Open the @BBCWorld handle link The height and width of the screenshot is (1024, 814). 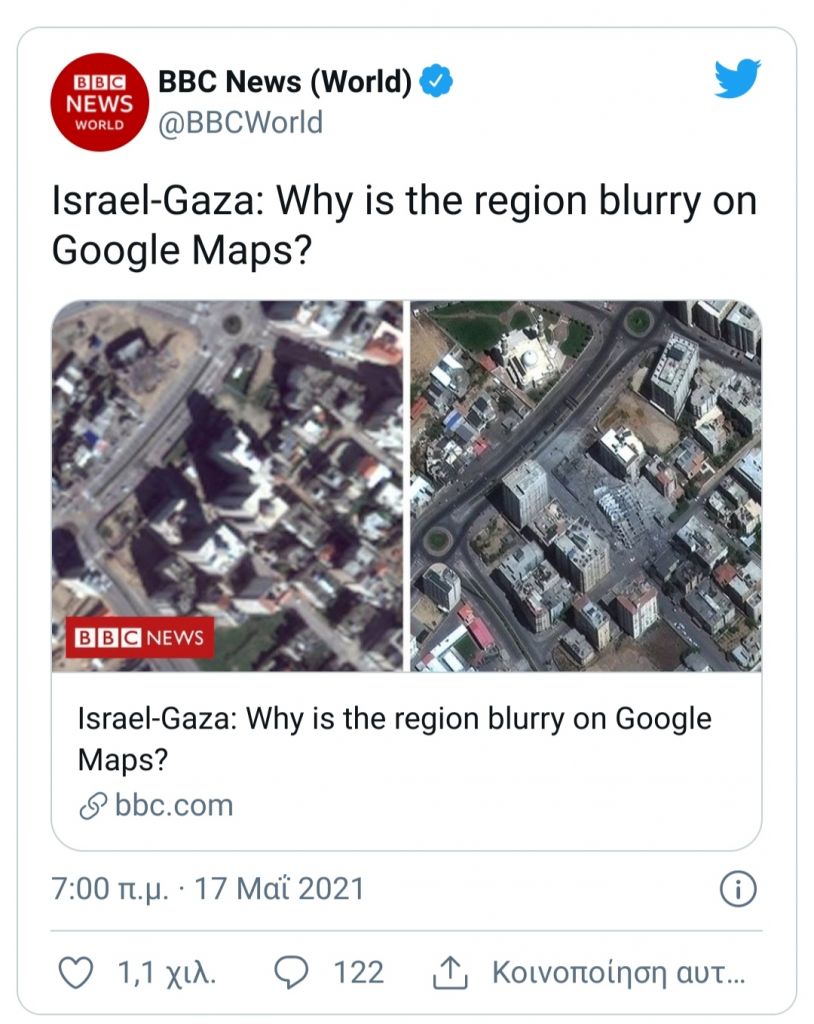(240, 122)
